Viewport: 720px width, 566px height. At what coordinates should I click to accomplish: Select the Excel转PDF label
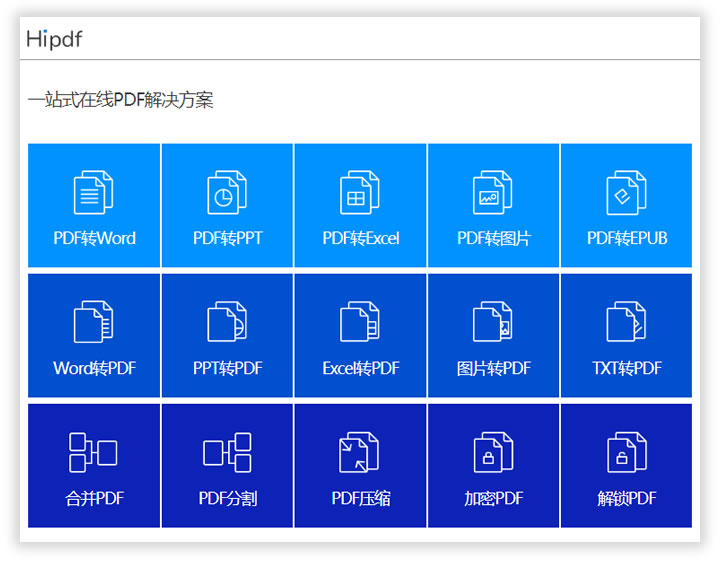[x=361, y=368]
